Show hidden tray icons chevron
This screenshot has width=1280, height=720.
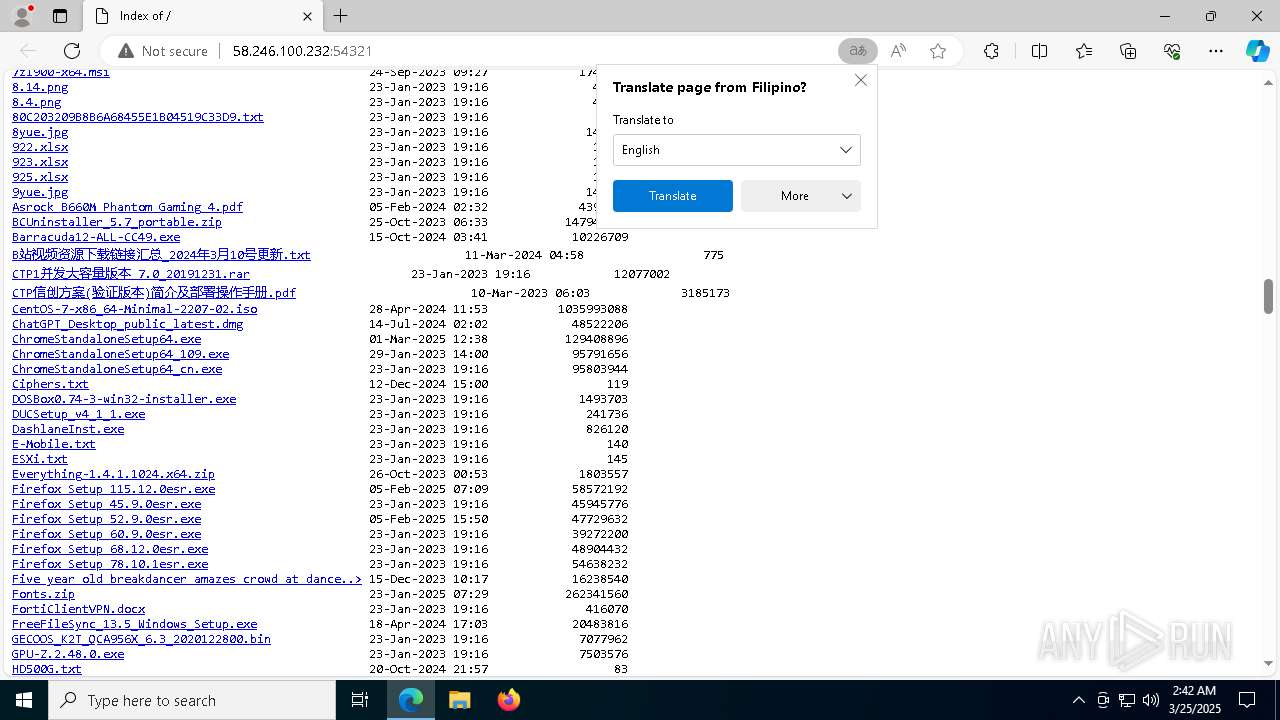[1078, 700]
